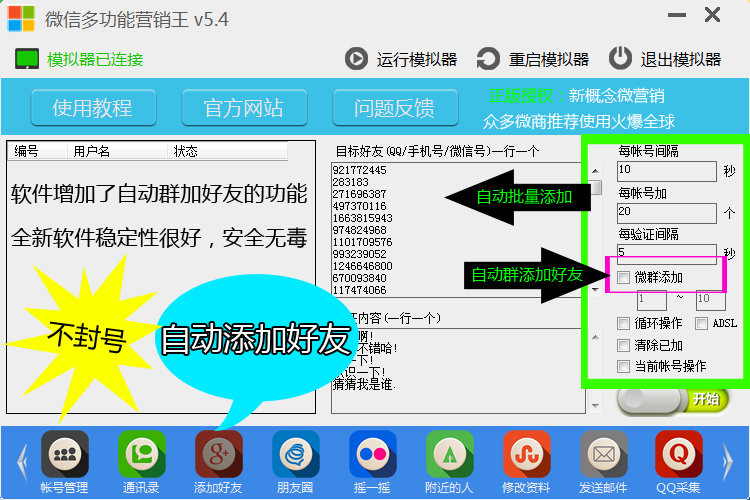Click the 退出模拟器 text label
Screen dimensions: 750x500
coord(681,59)
